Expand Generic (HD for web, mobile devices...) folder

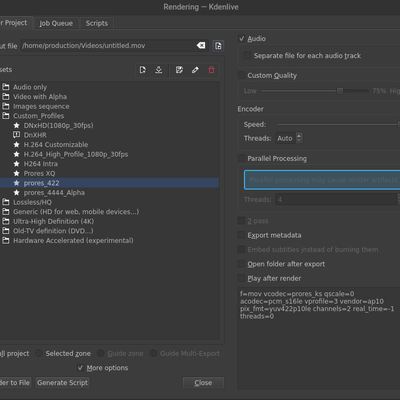click(6, 212)
